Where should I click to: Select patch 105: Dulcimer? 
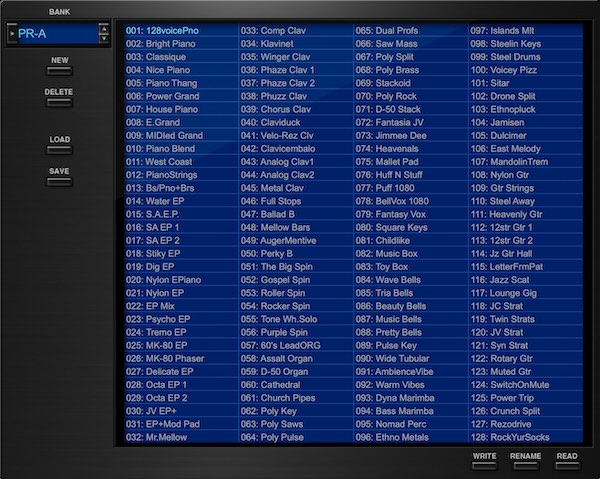pos(526,135)
